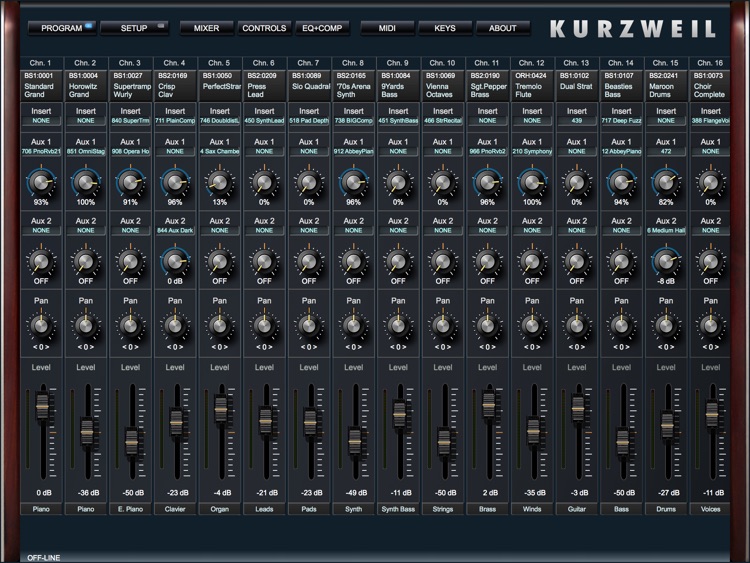Click Chn. 15 Aux 2 knob at -8 dB
Viewport: 750px width, 563px height.
click(x=666, y=261)
